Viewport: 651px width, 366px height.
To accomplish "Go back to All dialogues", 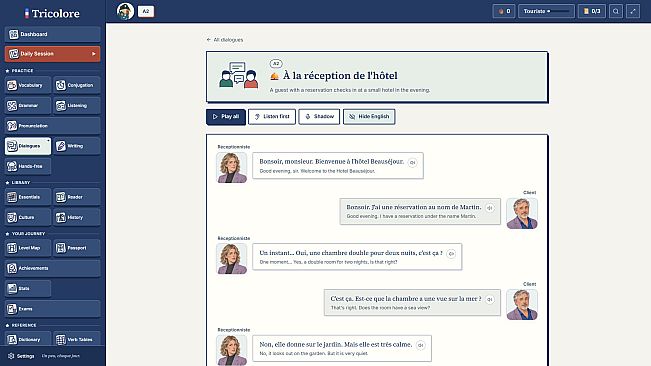I will coord(225,40).
